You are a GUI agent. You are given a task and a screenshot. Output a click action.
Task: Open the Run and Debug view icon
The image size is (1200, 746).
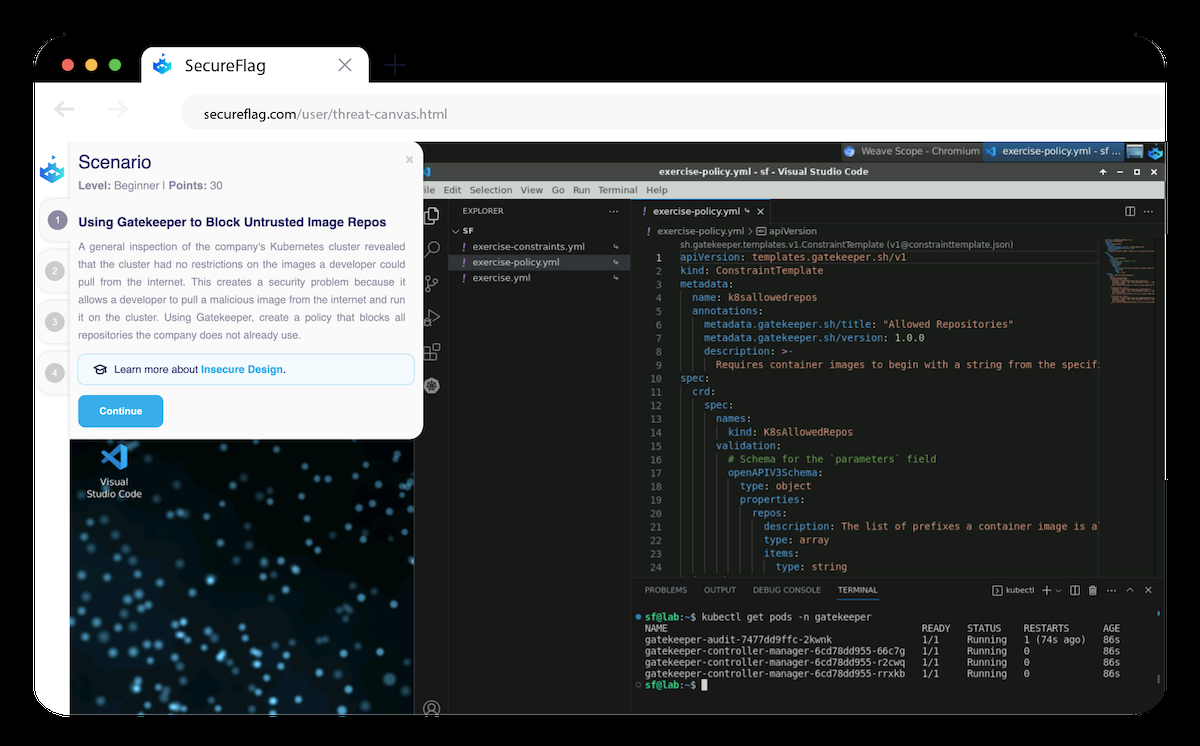[x=433, y=317]
